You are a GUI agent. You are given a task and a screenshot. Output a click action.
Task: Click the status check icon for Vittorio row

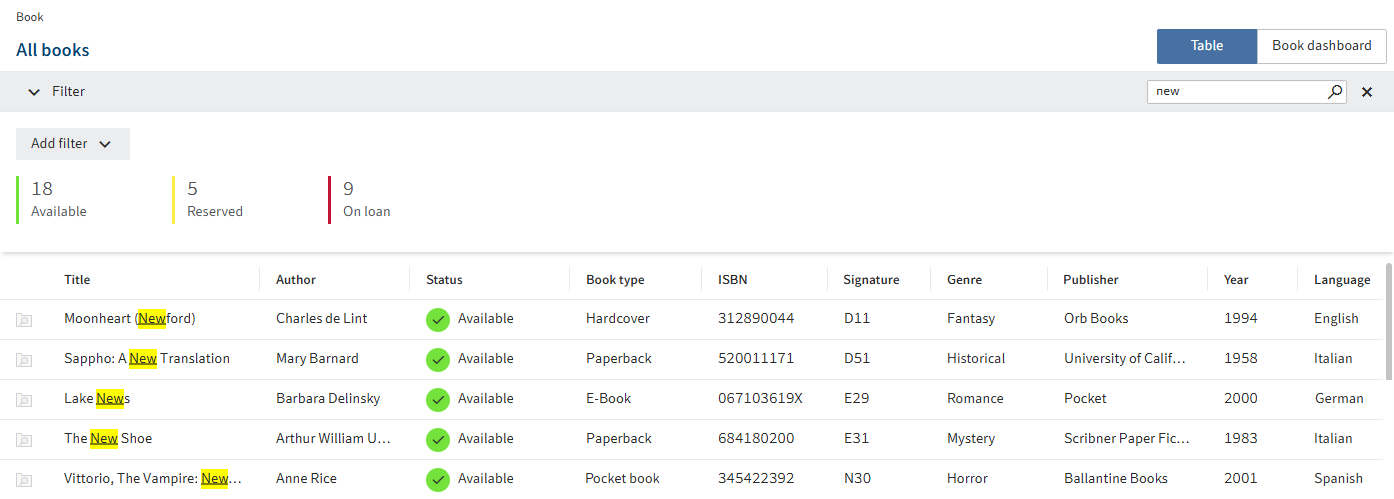point(437,479)
